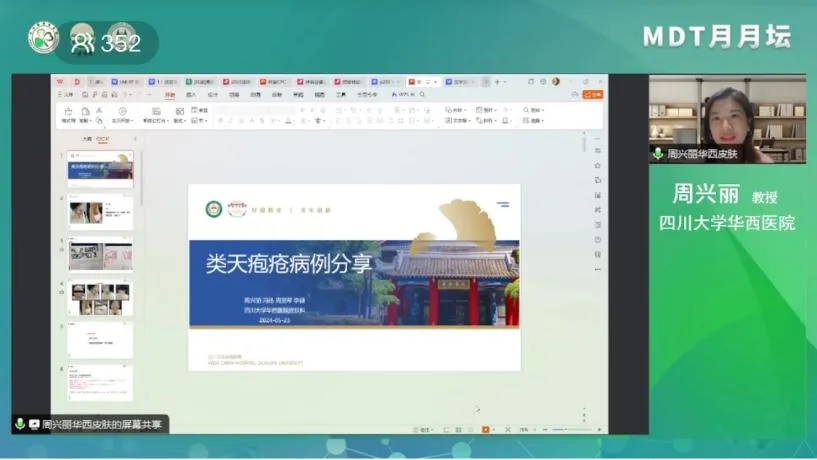Screen dimensions: 817x460
Task: Toggle italic text formatting
Action: [230, 120]
